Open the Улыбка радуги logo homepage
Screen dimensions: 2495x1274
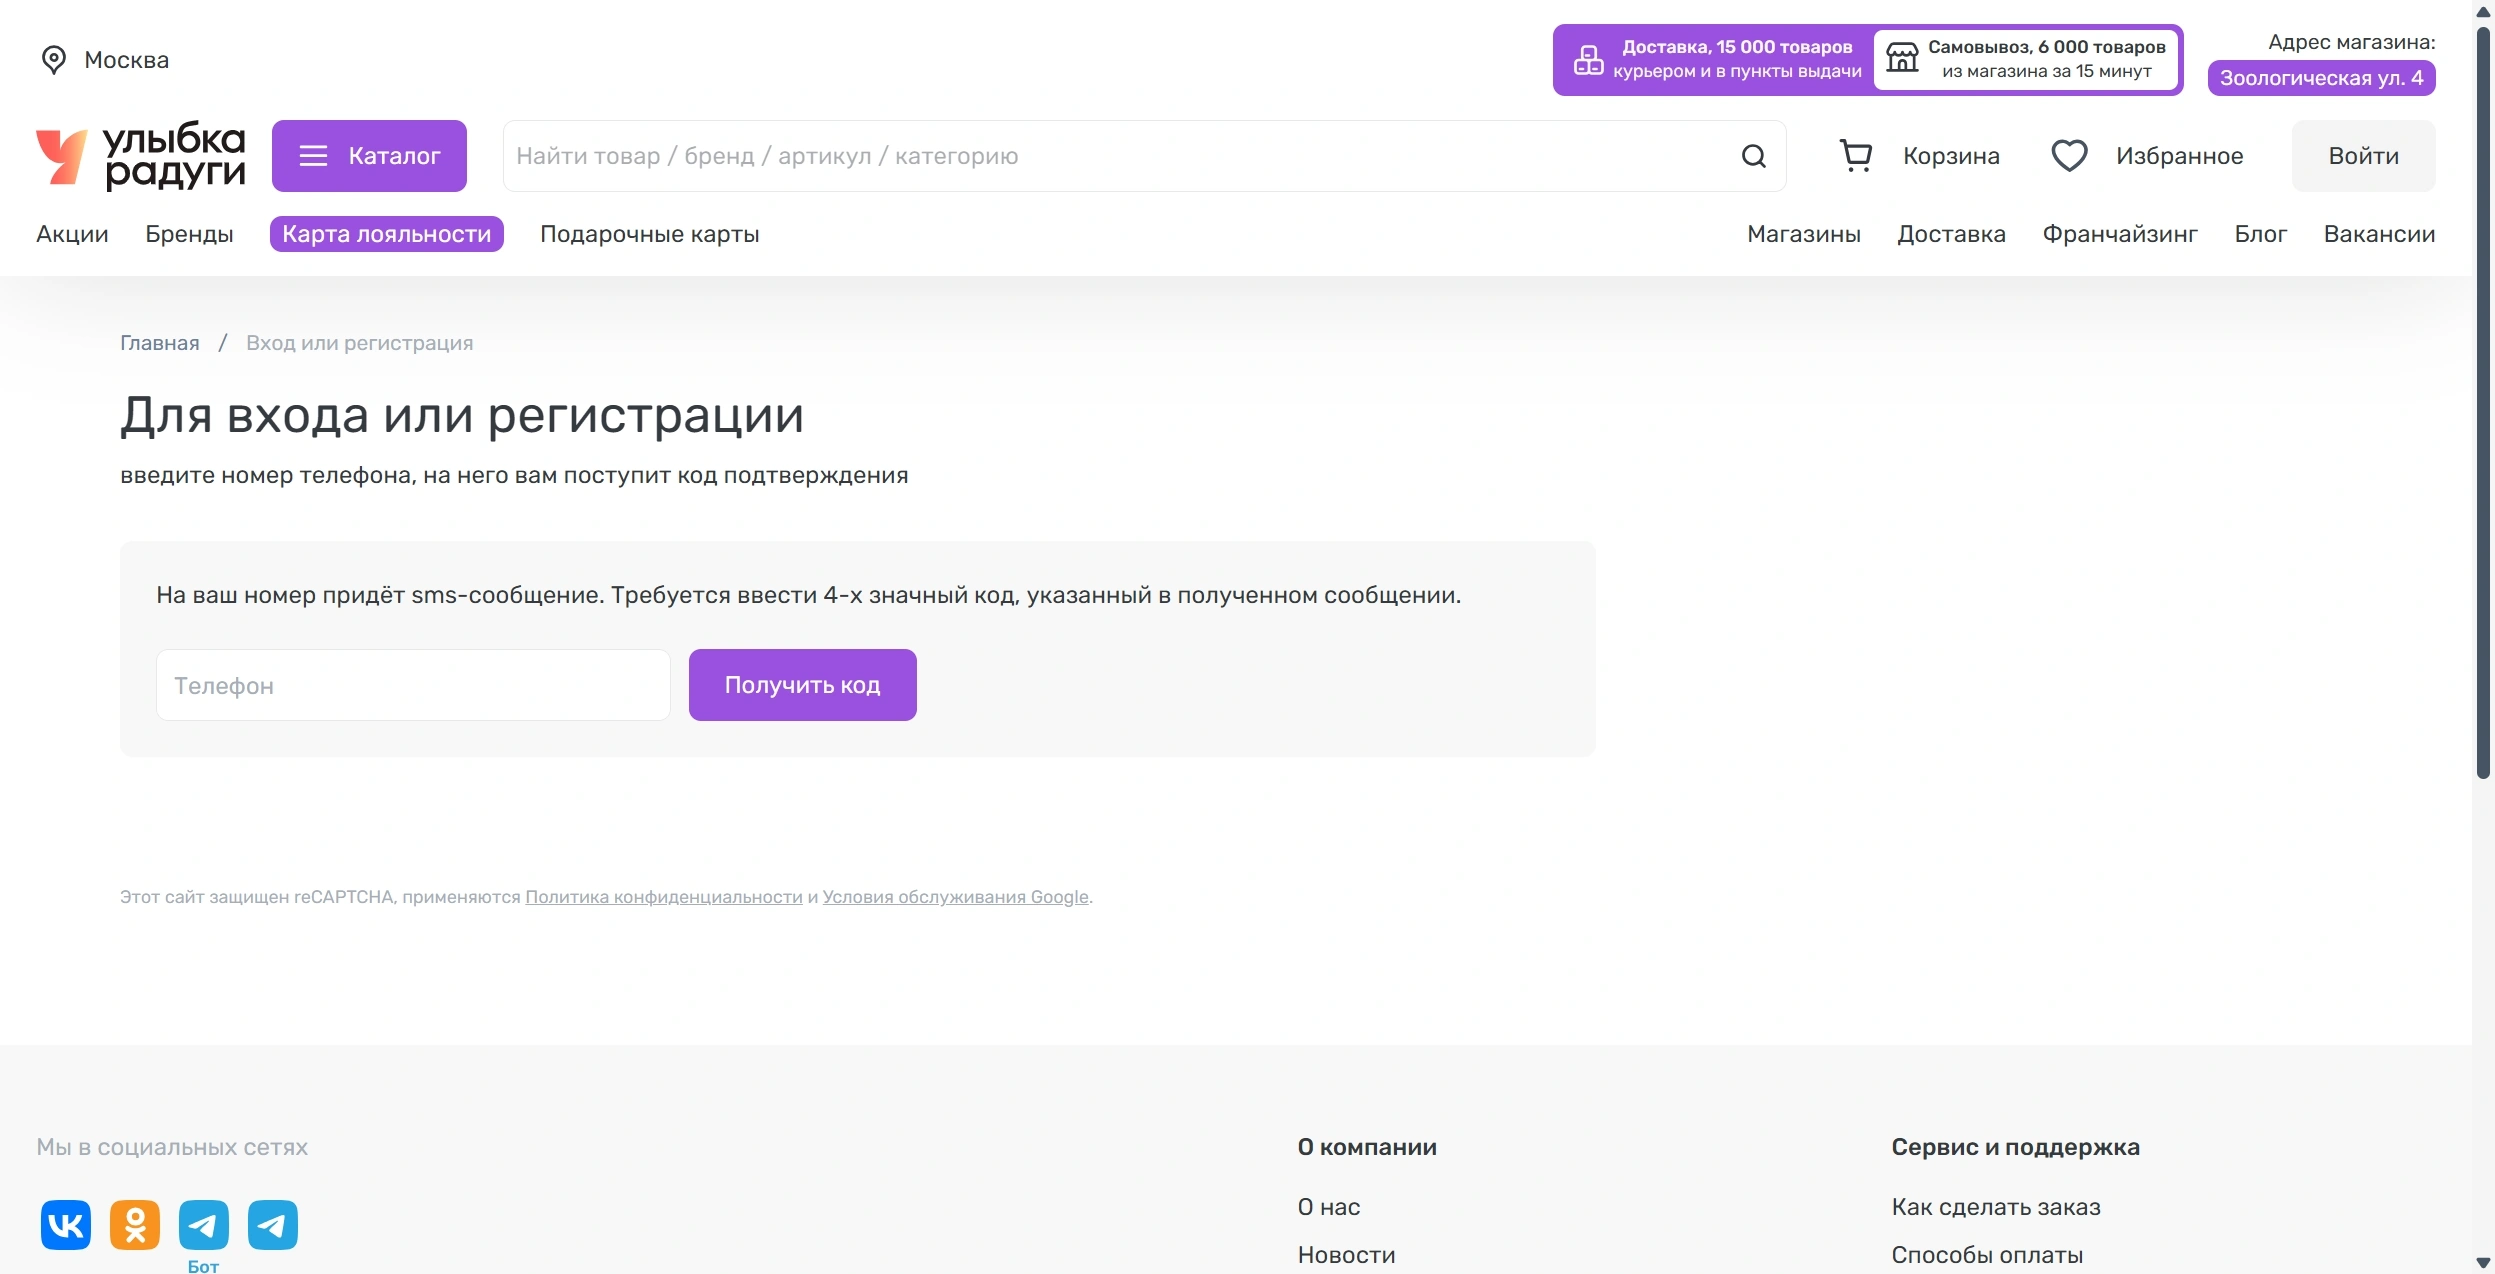pos(141,156)
